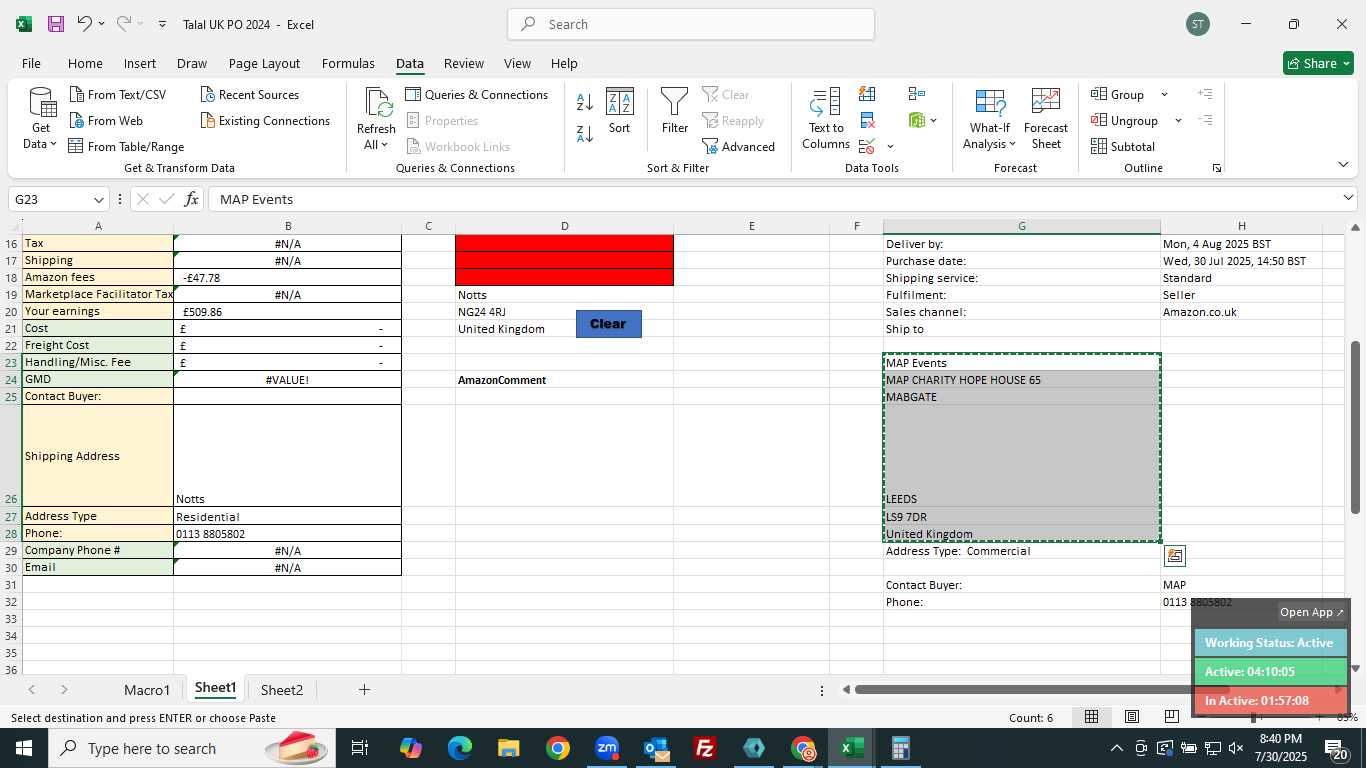This screenshot has height=768, width=1366.
Task: Create a Forecast Sheet
Action: point(1046,119)
